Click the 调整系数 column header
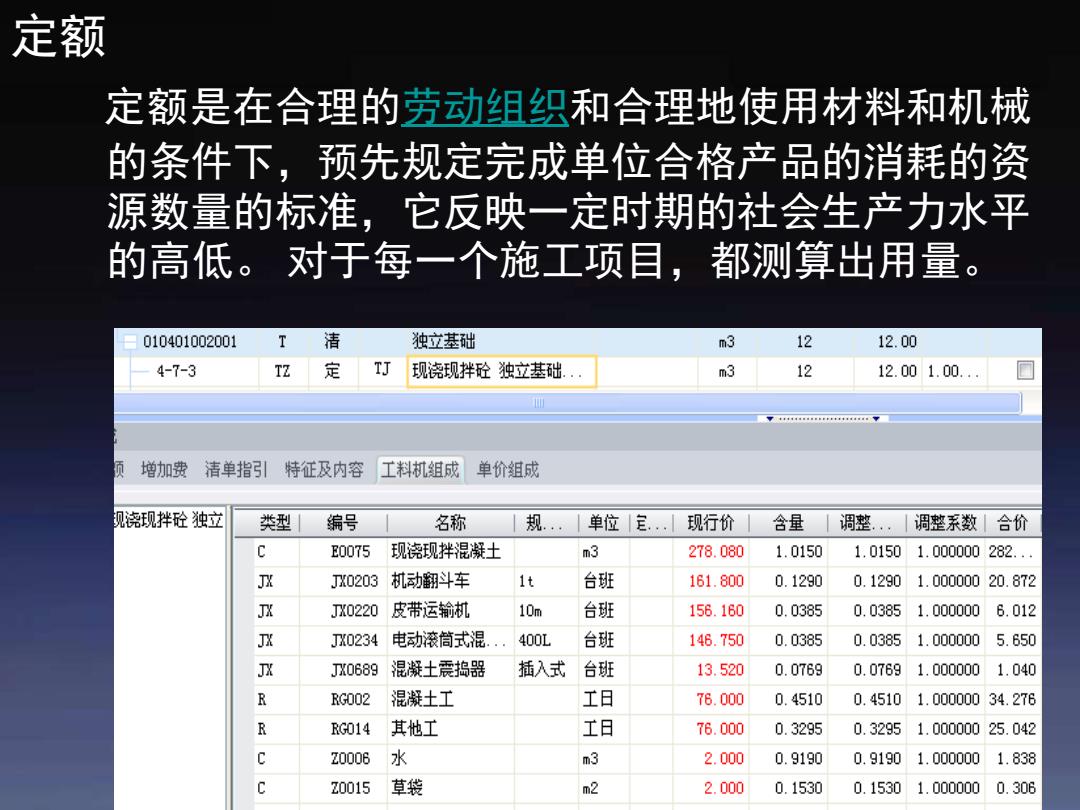The image size is (1080, 810). coord(946,523)
